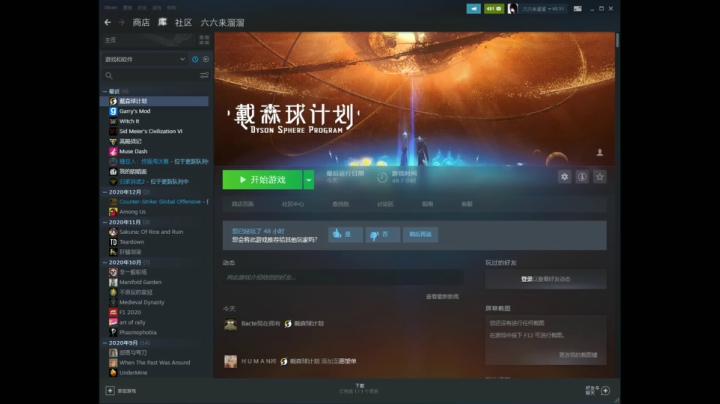Open advanced filter sliders icon
Screen dimensions: 720x404
tap(204, 75)
